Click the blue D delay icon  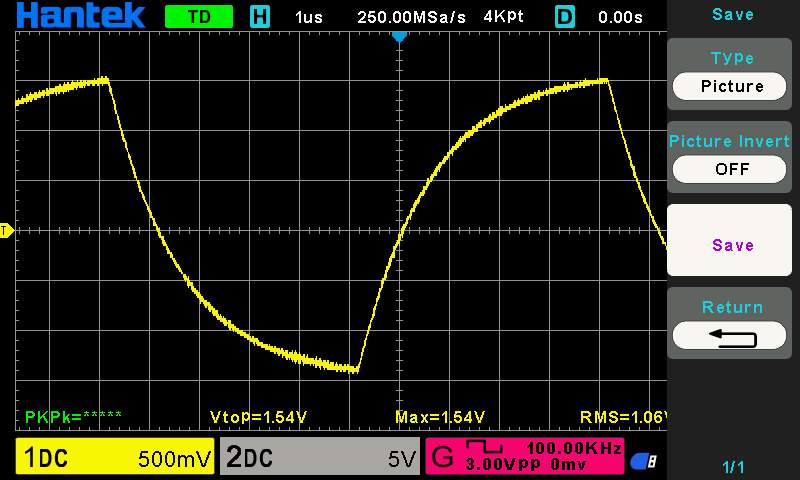point(564,17)
